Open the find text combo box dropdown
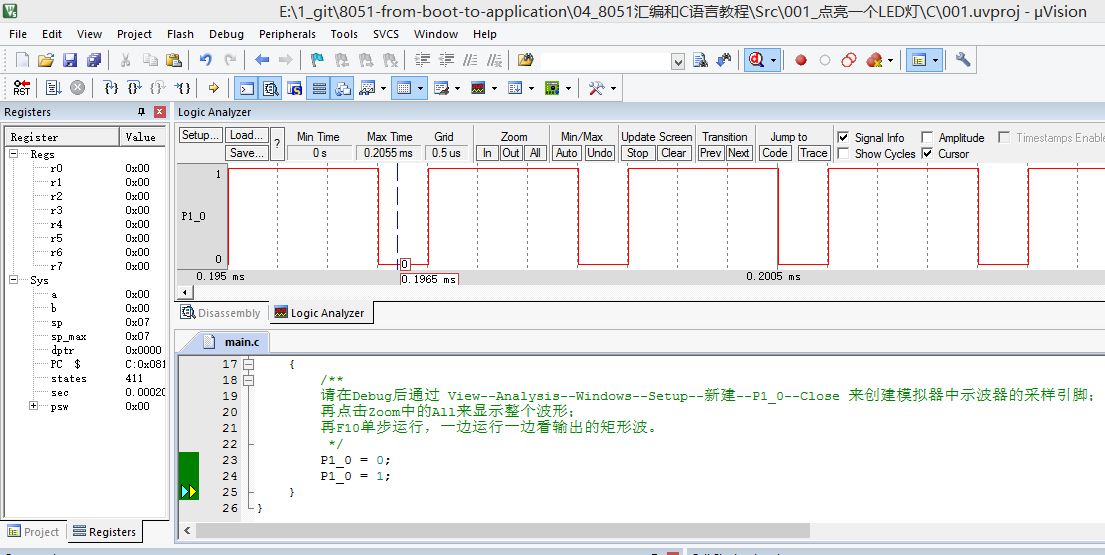 pos(678,62)
